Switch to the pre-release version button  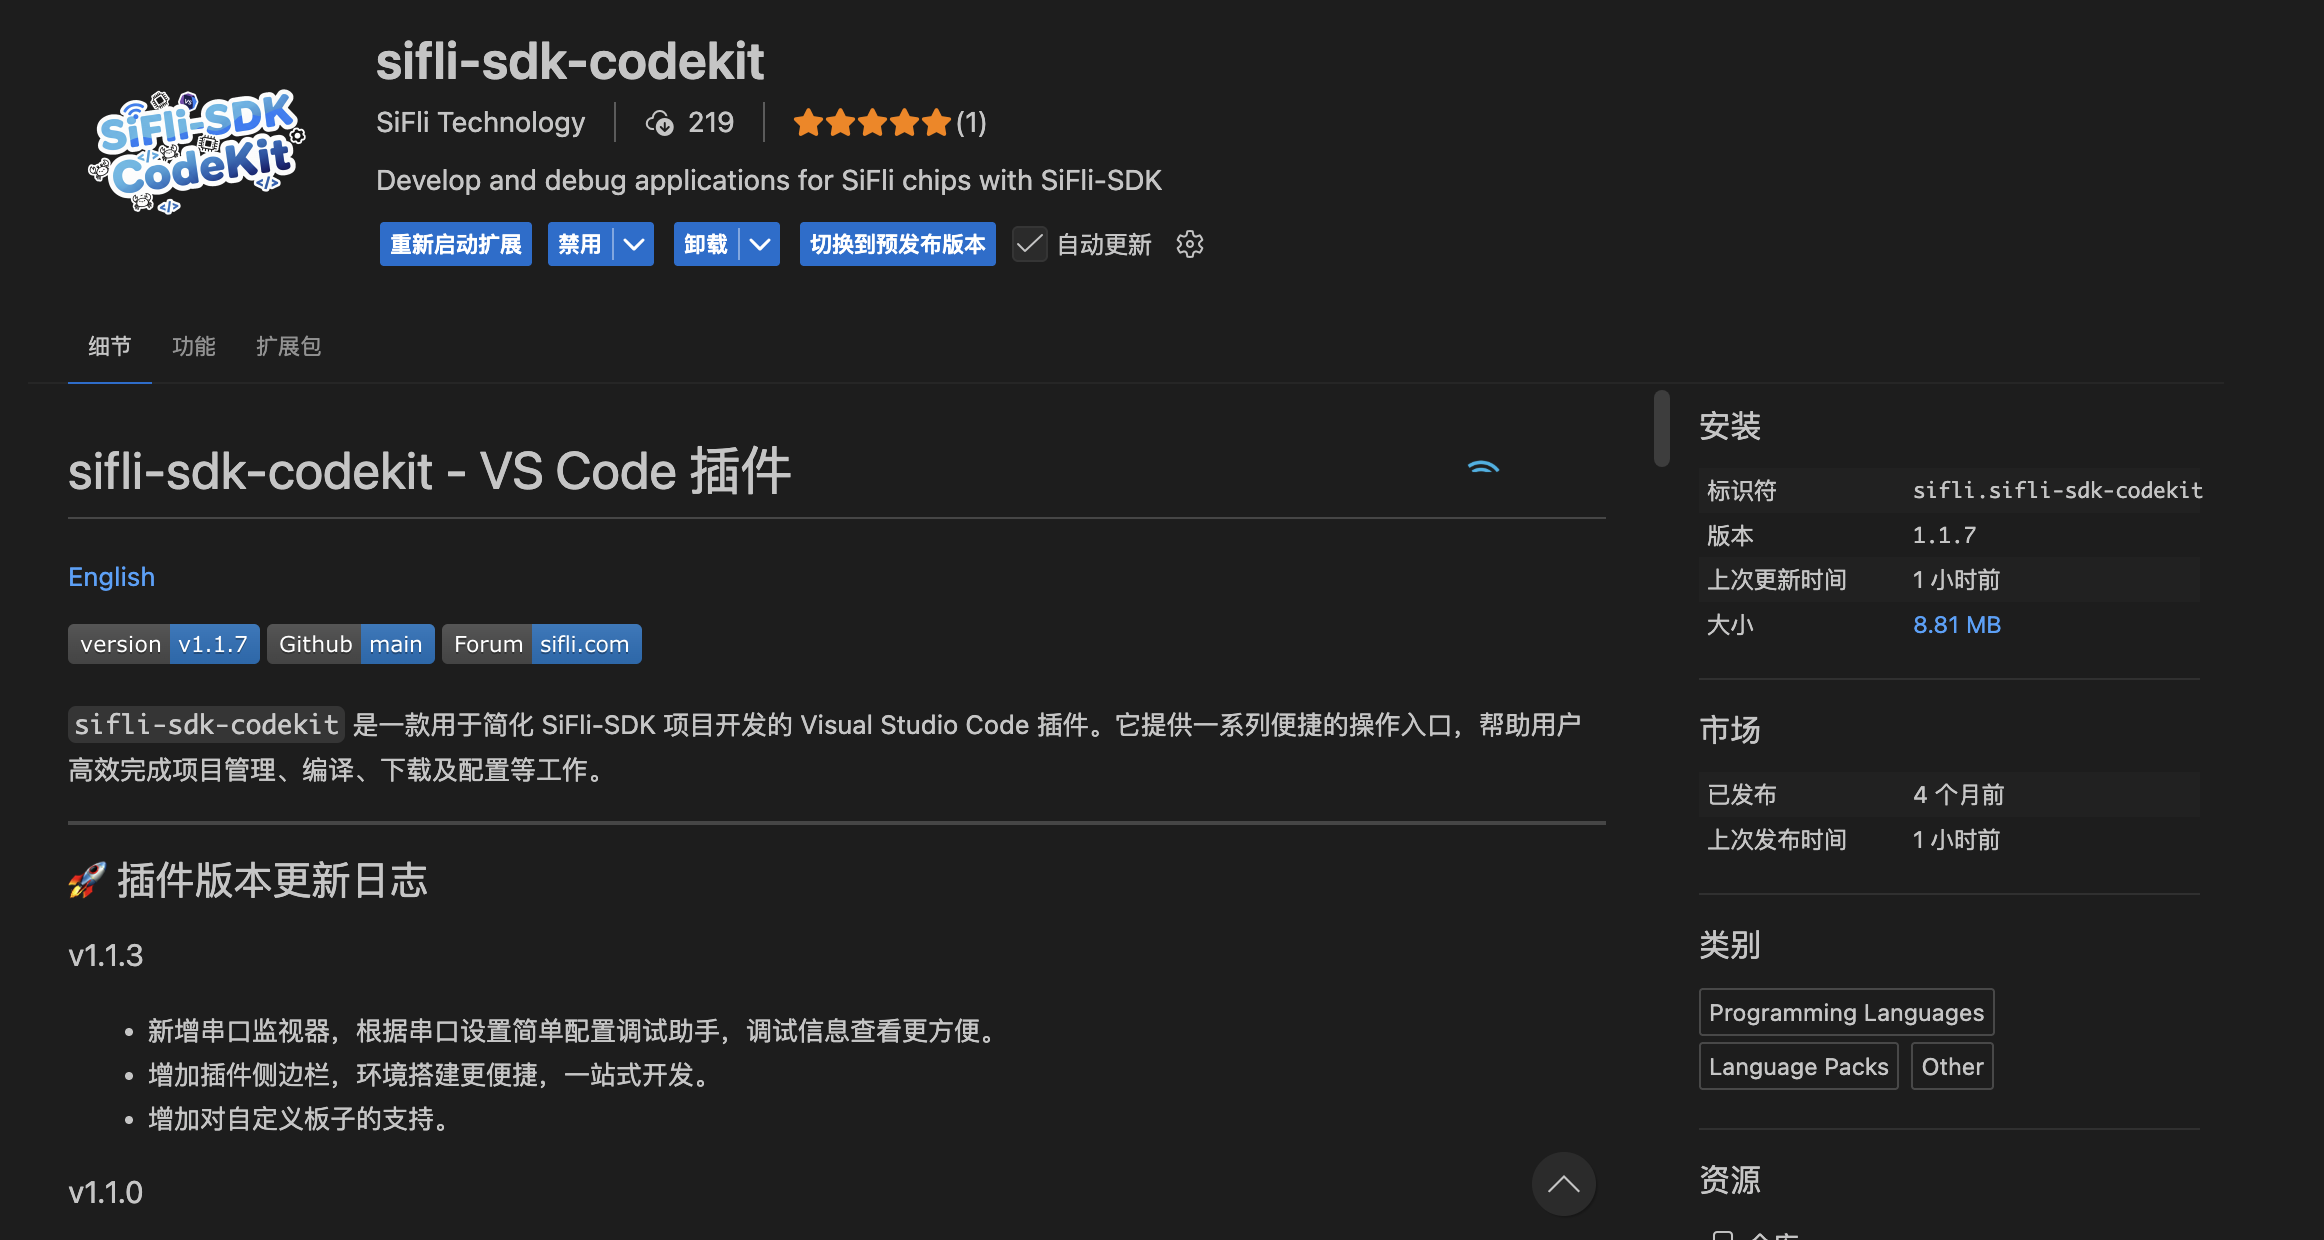[x=897, y=244]
